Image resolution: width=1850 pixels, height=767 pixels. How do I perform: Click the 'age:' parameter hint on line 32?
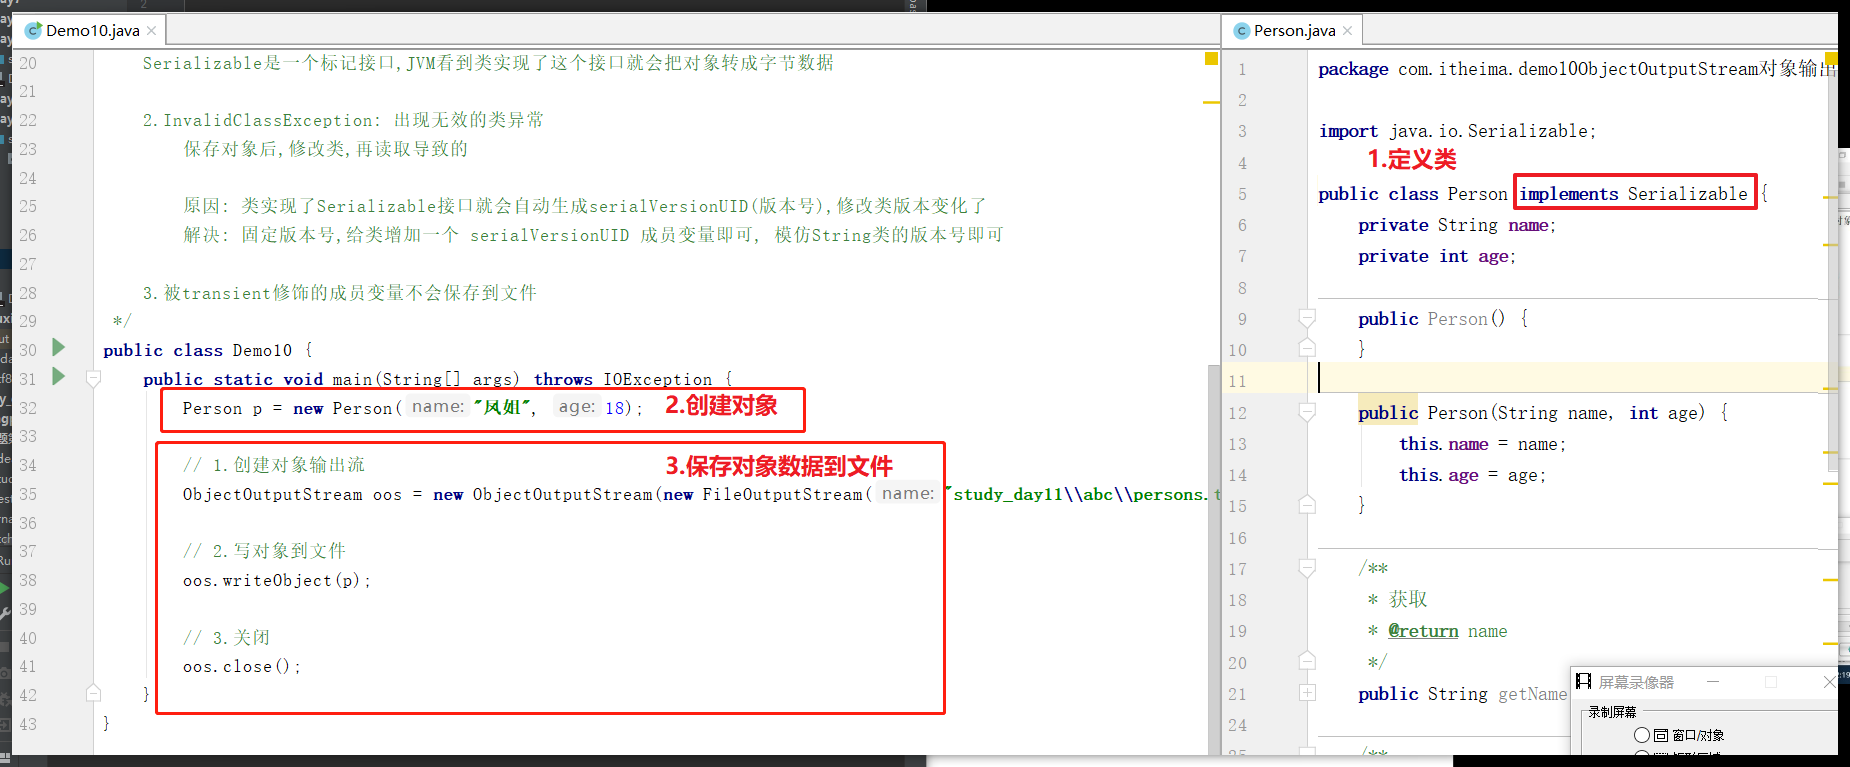(577, 407)
